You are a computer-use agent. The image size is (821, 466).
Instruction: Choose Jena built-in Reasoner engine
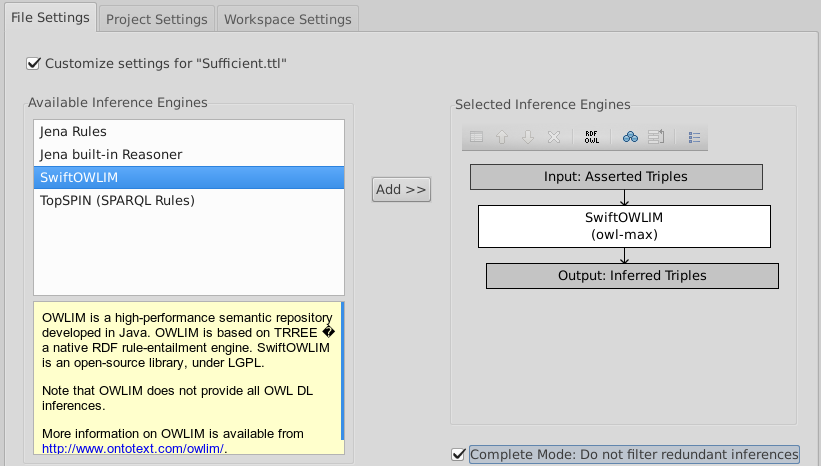[x=111, y=154]
